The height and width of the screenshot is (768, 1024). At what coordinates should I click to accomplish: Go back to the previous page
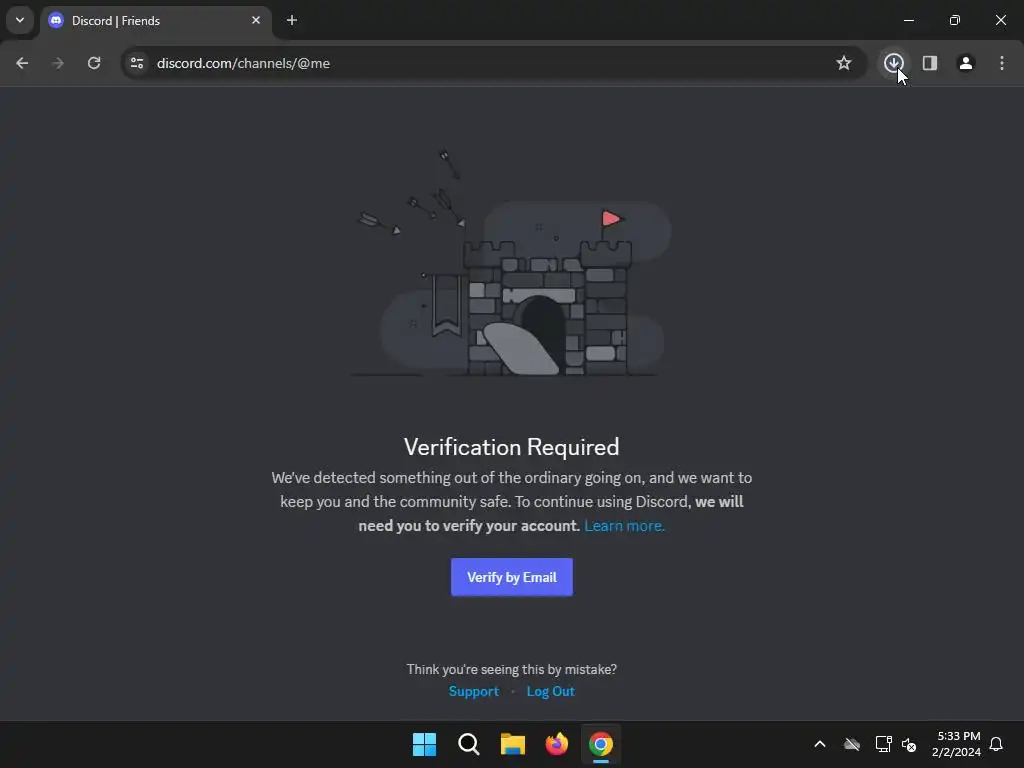tap(22, 63)
